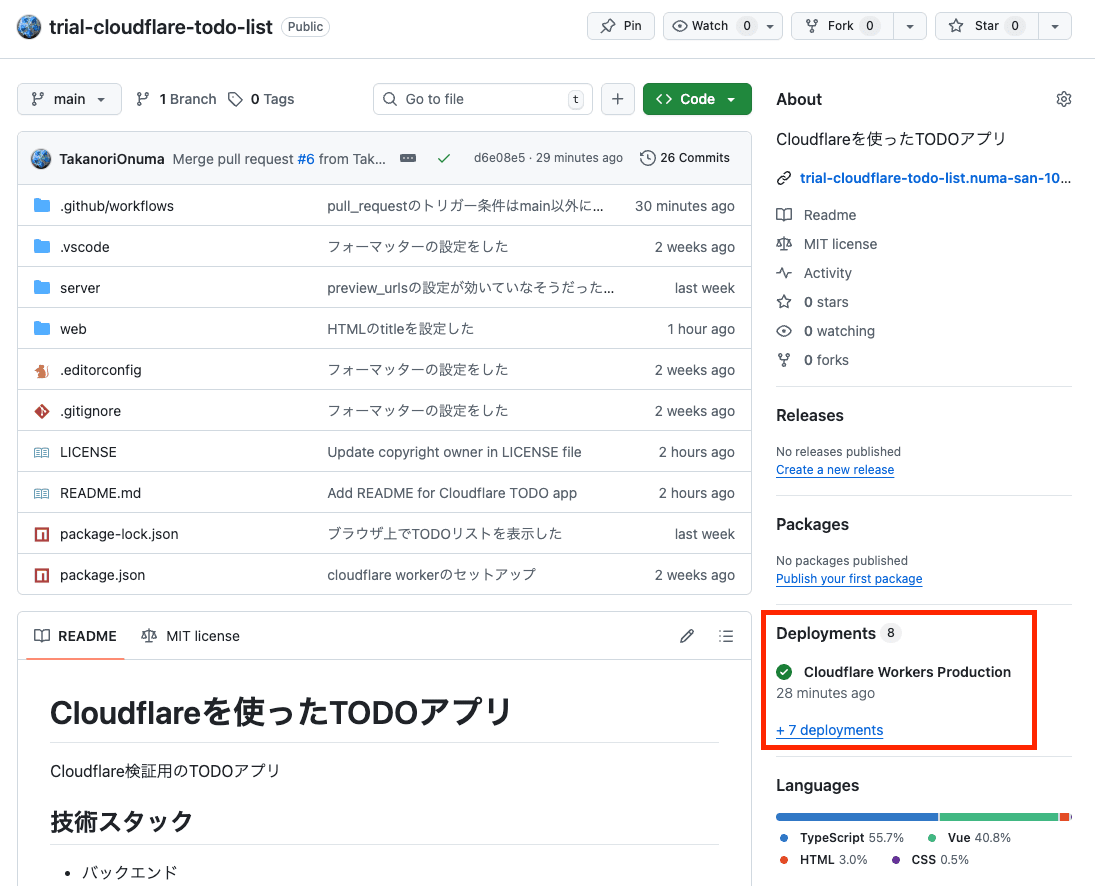
Task: Open the LICENSE file
Action: [88, 452]
